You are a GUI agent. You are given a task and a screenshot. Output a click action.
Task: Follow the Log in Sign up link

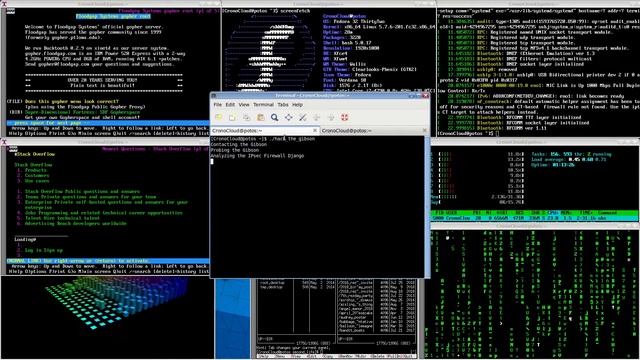(44, 250)
